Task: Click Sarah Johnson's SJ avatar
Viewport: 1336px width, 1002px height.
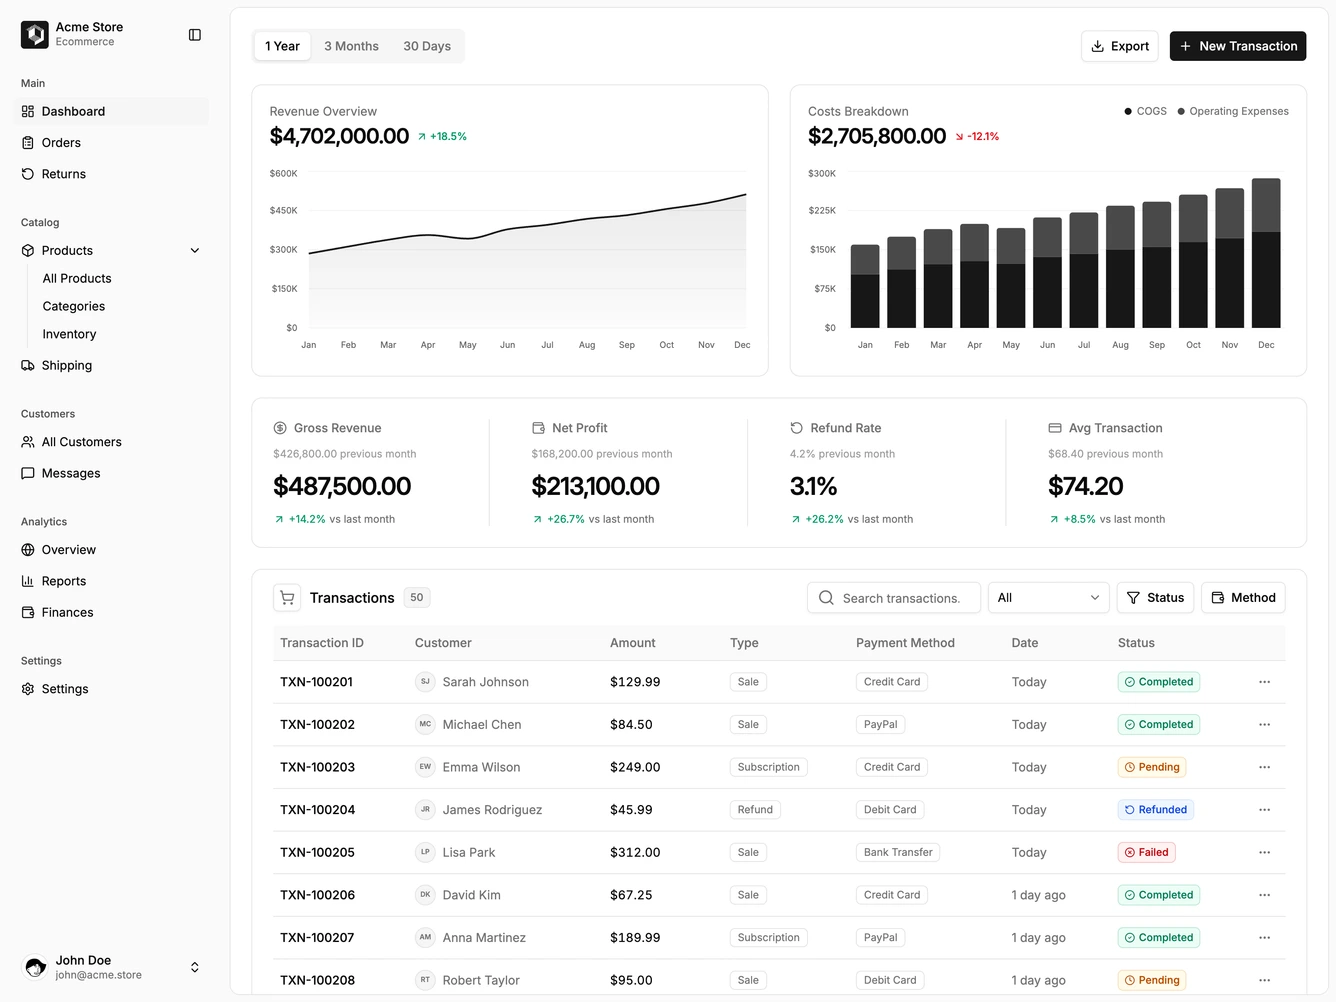Action: (x=425, y=682)
